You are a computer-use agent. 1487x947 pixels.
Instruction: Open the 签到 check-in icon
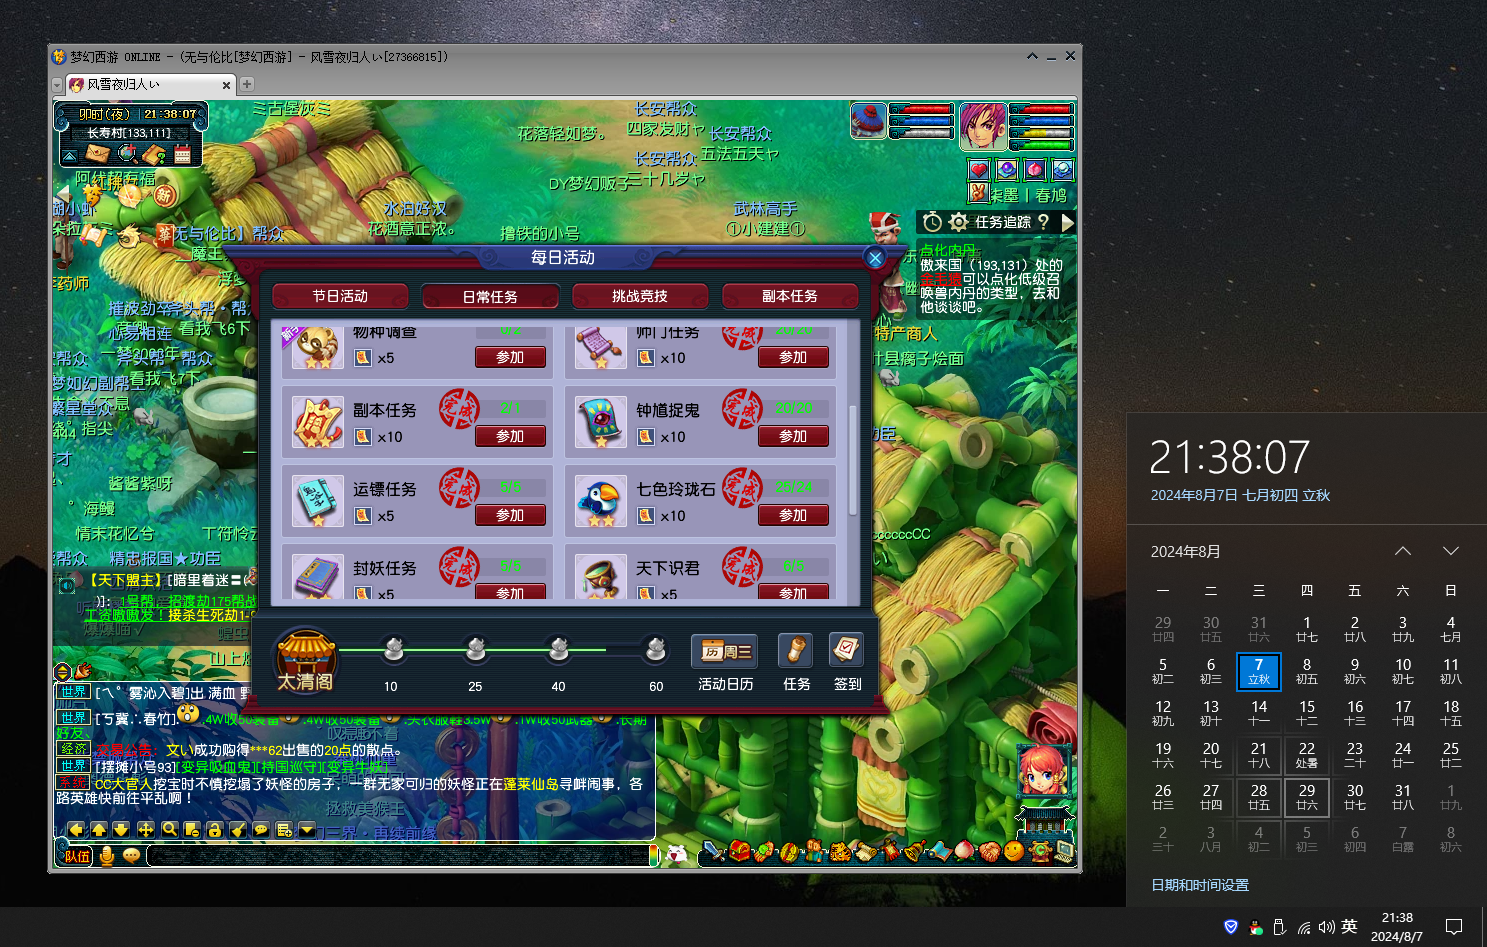pyautogui.click(x=846, y=650)
